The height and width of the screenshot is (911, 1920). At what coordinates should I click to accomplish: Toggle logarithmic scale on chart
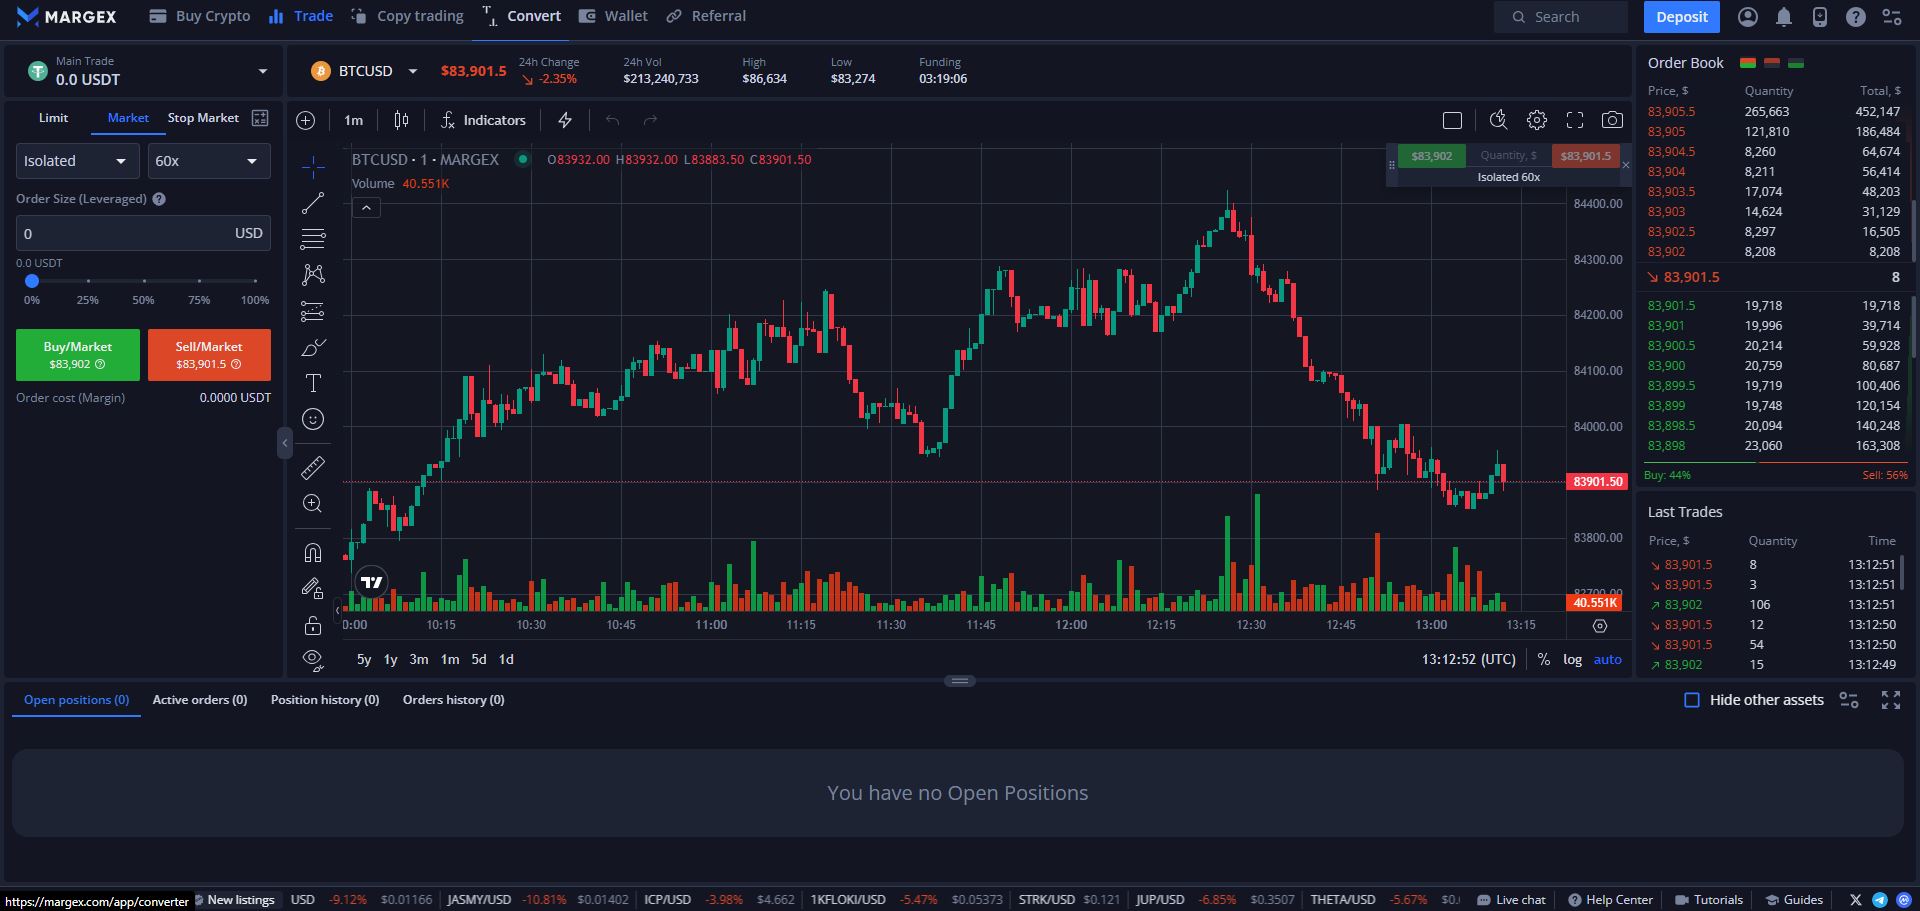1572,659
